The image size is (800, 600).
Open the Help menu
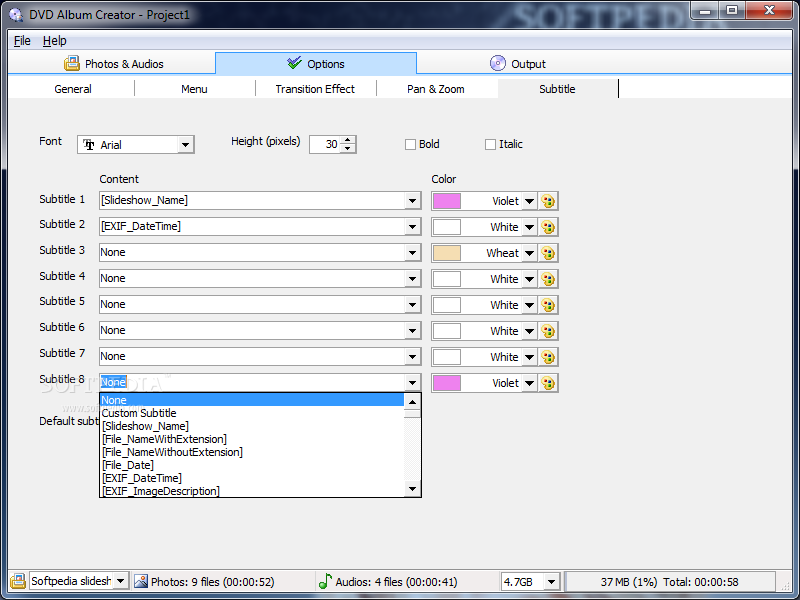pyautogui.click(x=55, y=41)
